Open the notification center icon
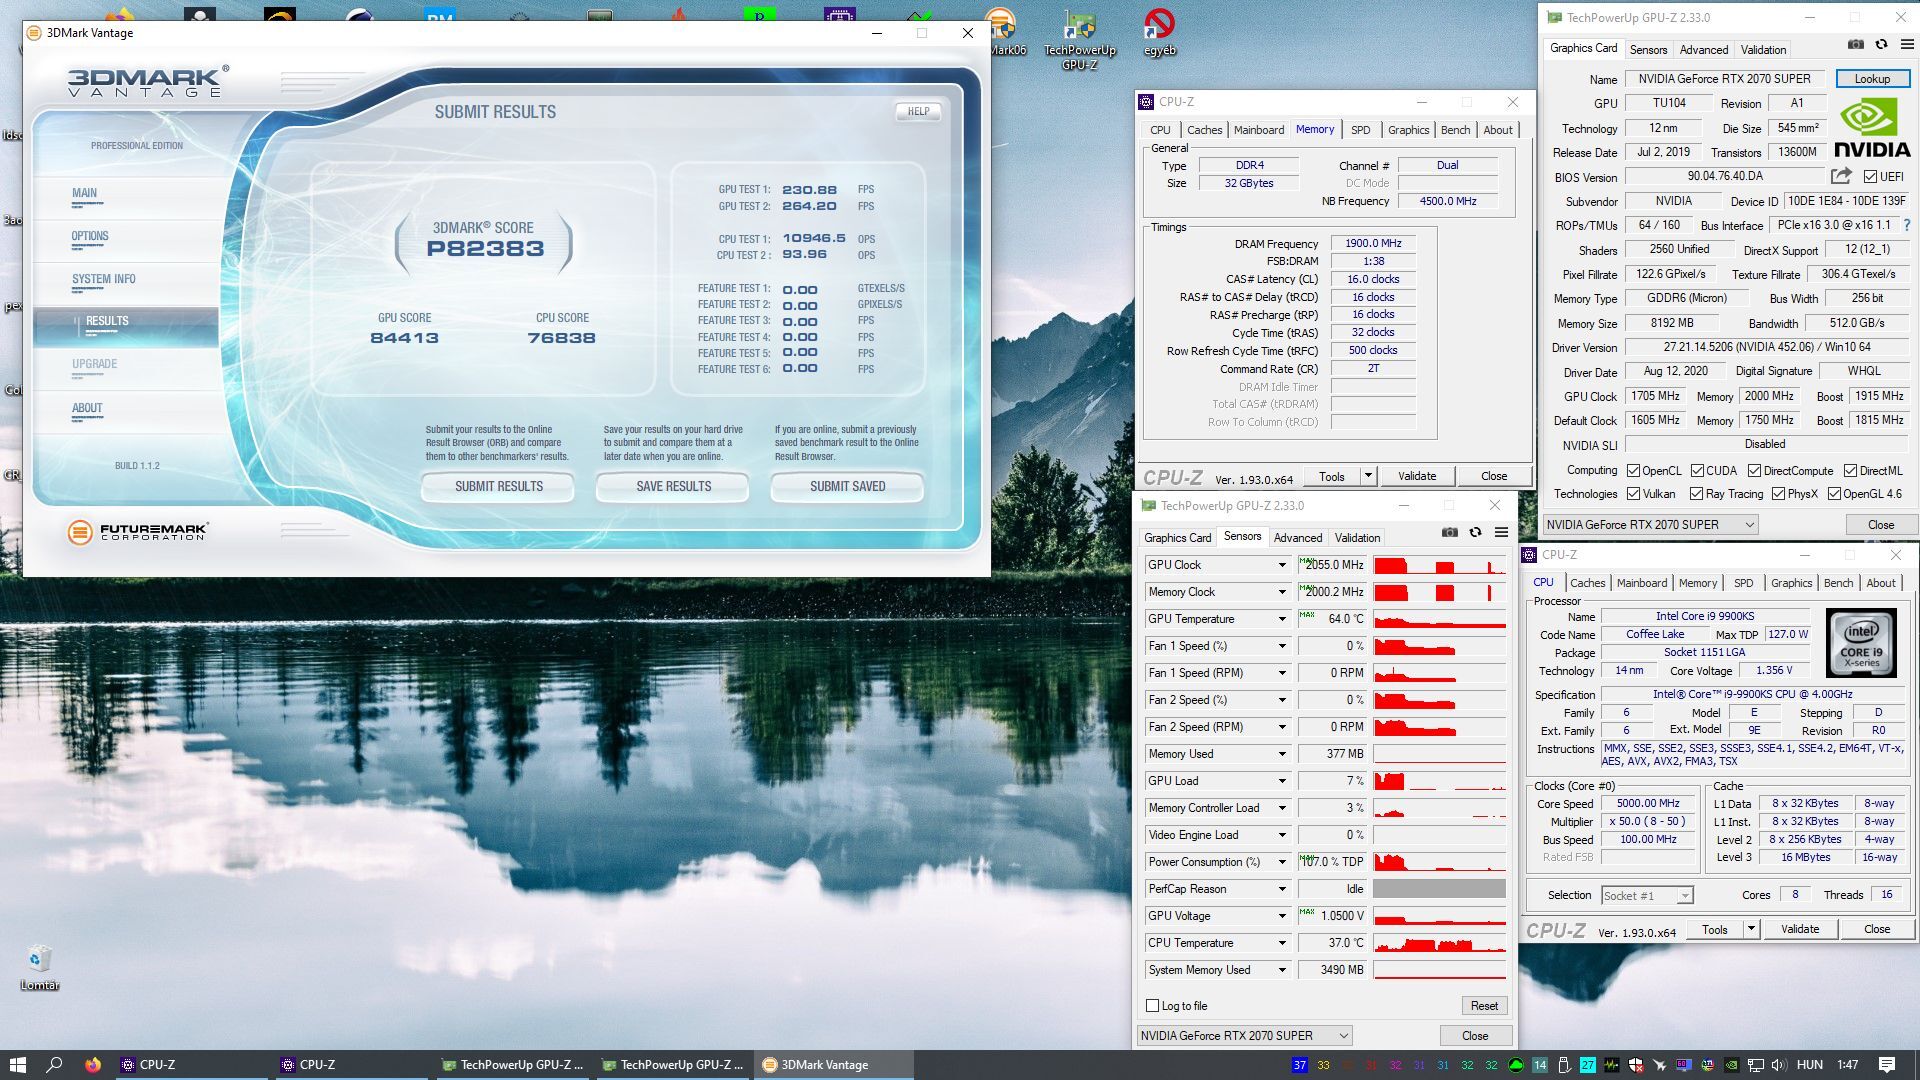Image resolution: width=1920 pixels, height=1080 pixels. [x=1887, y=1065]
